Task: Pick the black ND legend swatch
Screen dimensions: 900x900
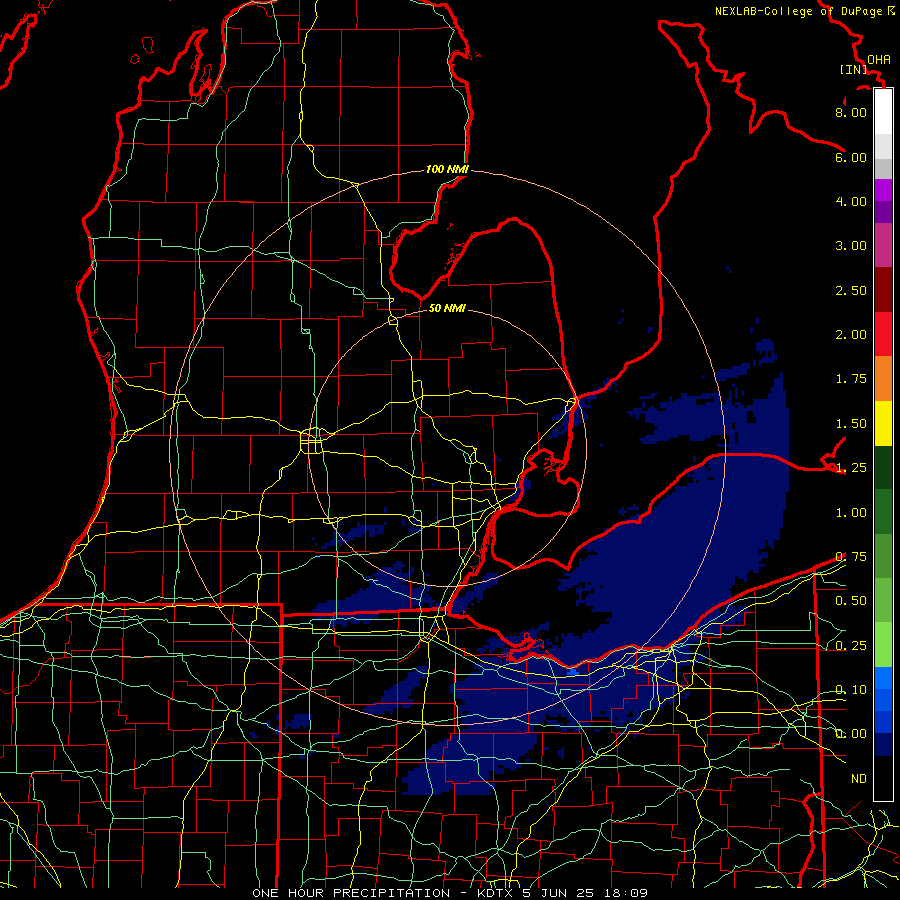Action: [x=883, y=778]
